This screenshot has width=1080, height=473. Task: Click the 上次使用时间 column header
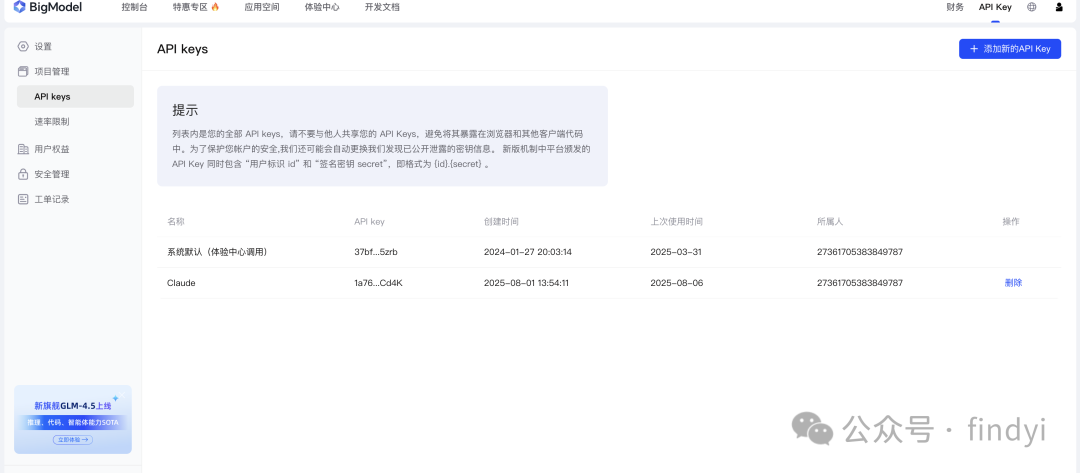(676, 222)
